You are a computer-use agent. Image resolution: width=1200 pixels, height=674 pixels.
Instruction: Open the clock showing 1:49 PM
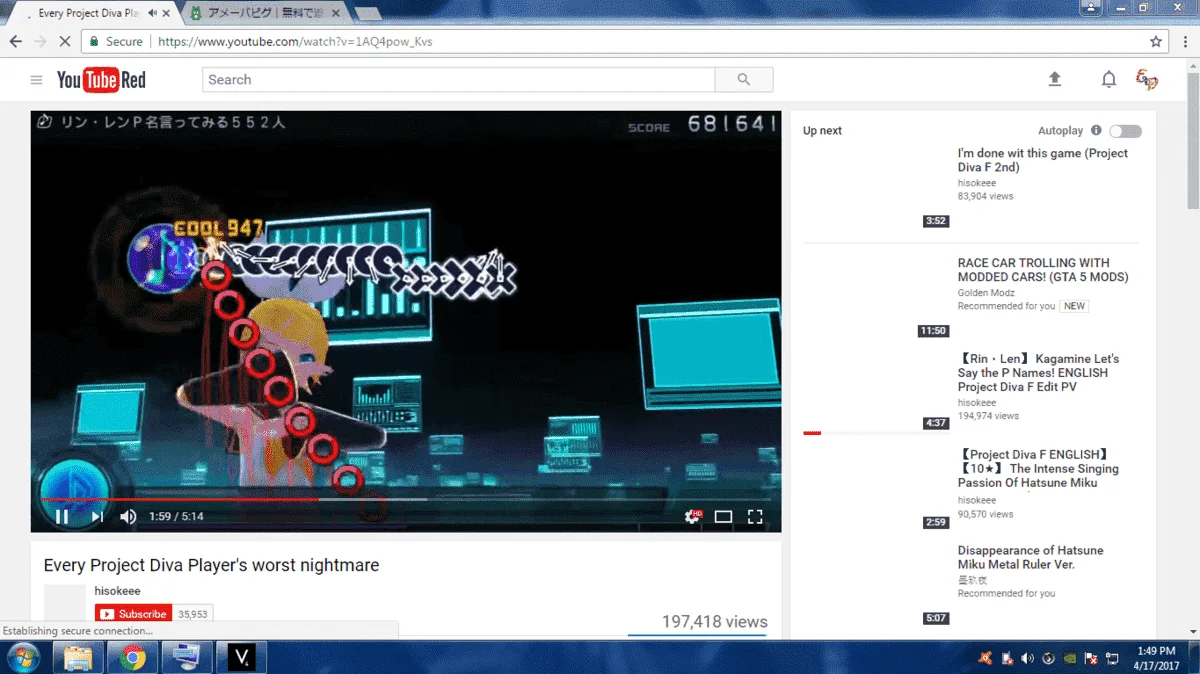tap(1155, 657)
